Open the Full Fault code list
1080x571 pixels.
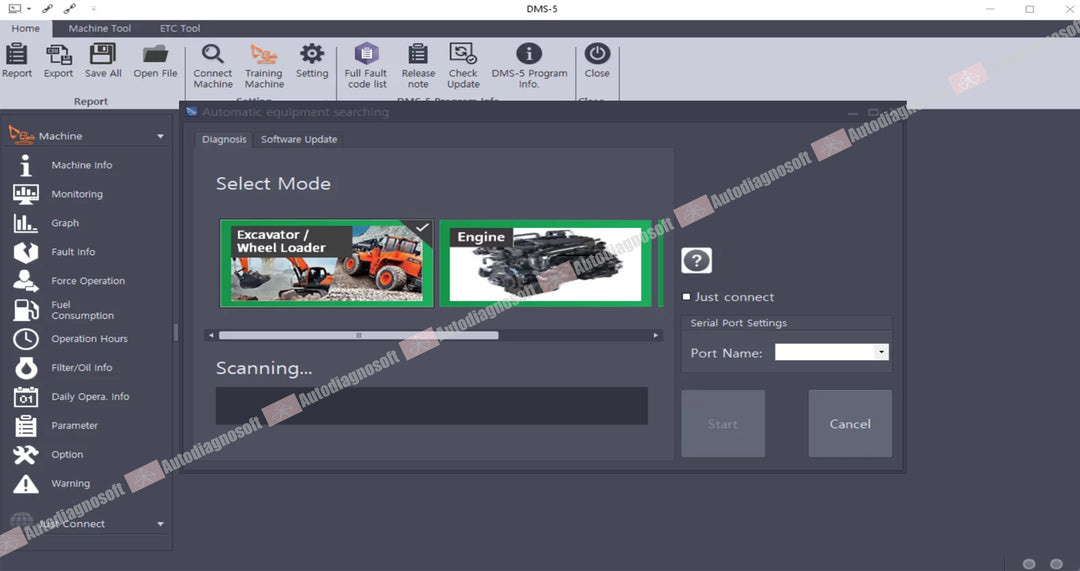click(x=366, y=66)
